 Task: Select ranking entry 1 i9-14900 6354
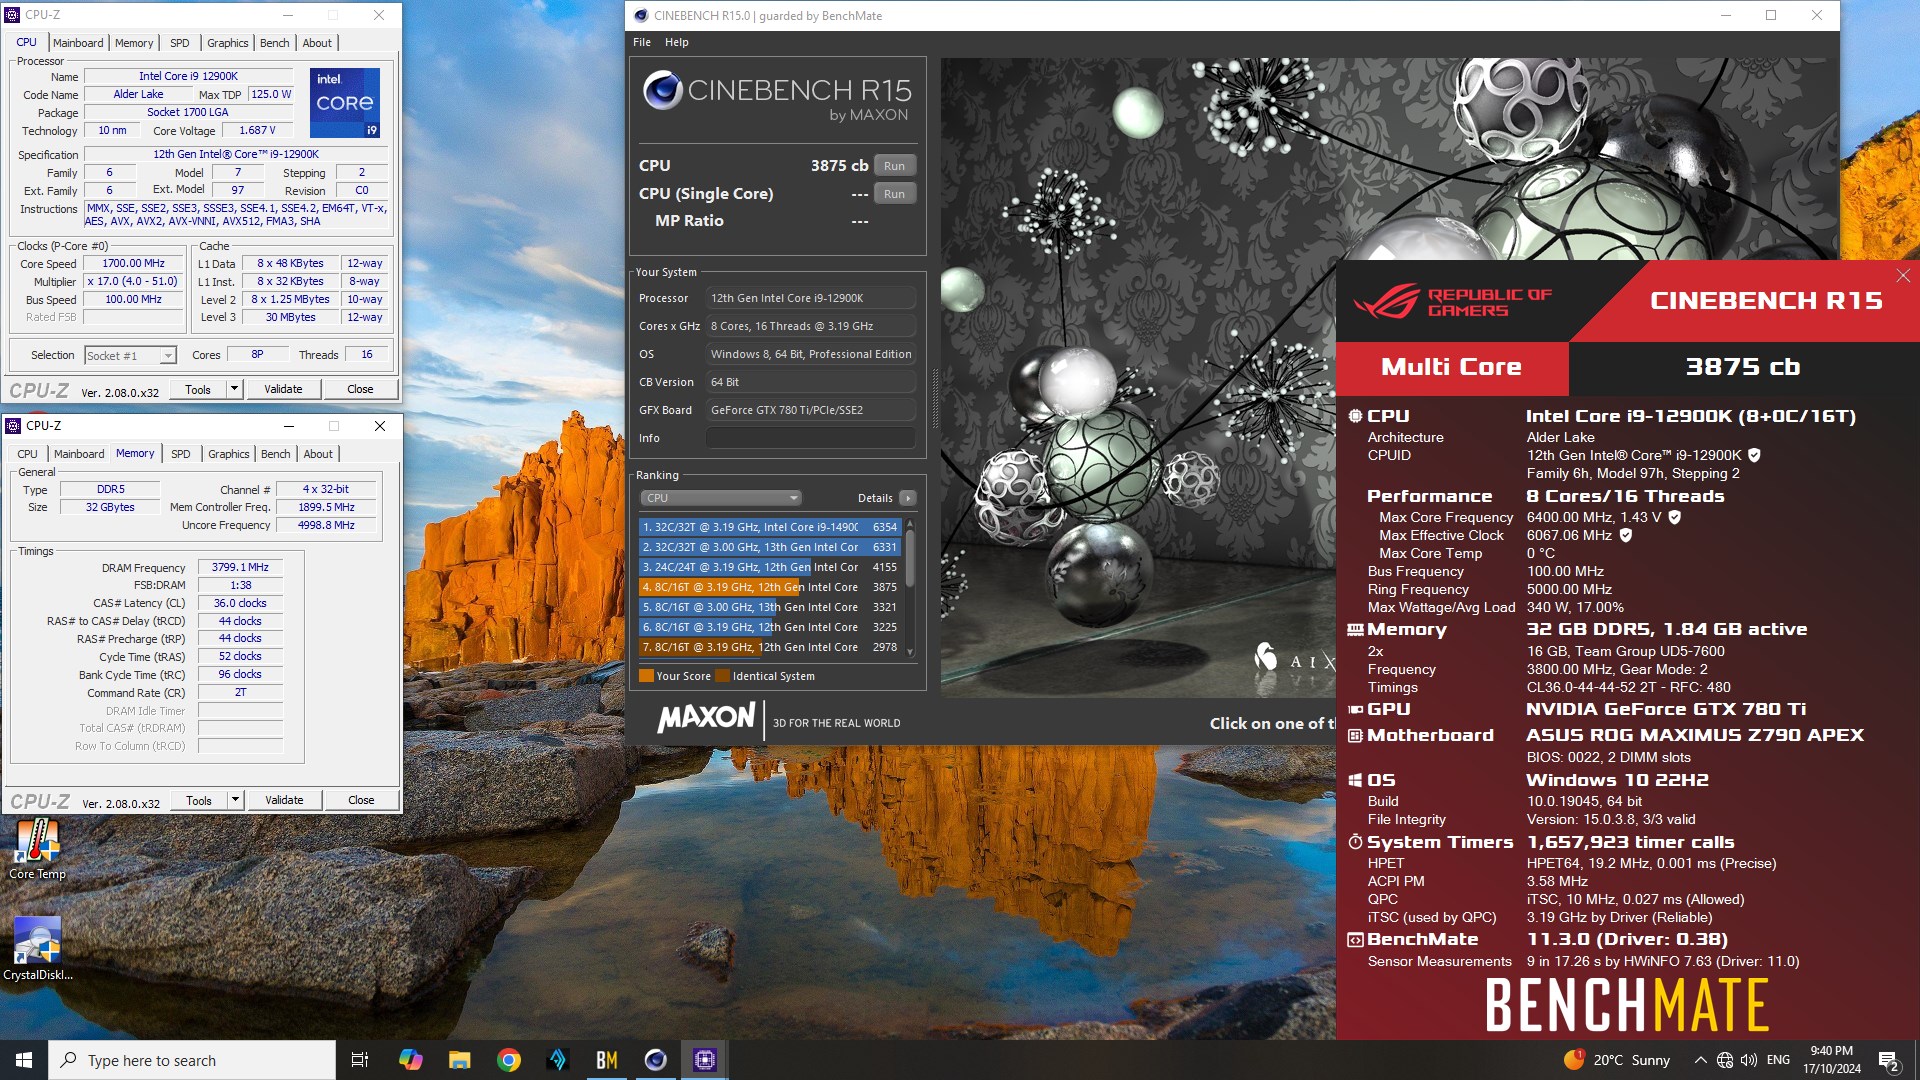pyautogui.click(x=770, y=527)
